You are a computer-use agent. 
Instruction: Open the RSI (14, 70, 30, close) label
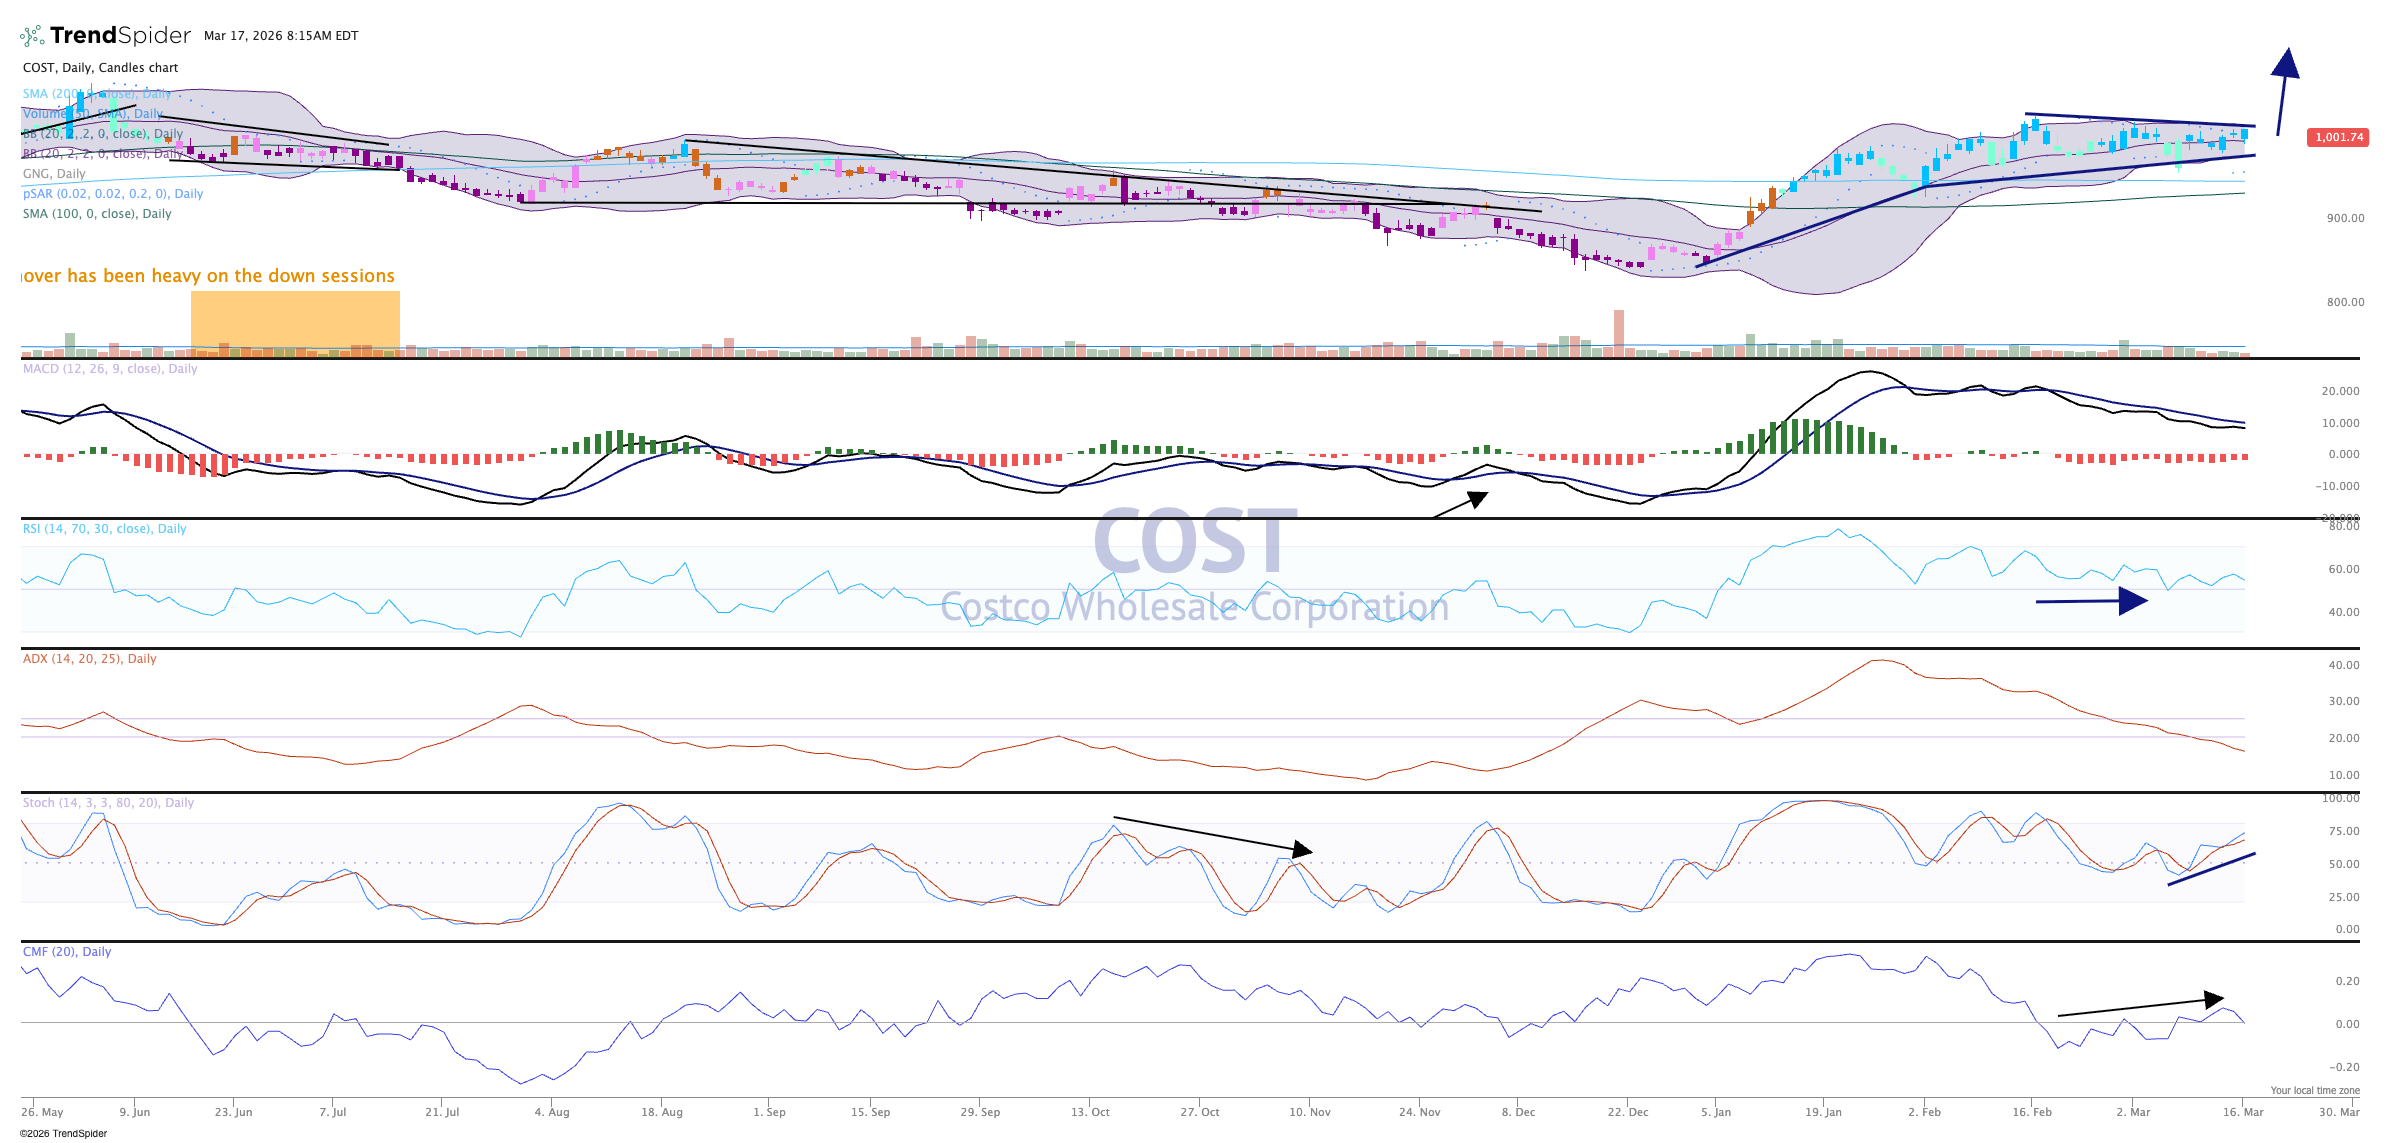click(104, 529)
